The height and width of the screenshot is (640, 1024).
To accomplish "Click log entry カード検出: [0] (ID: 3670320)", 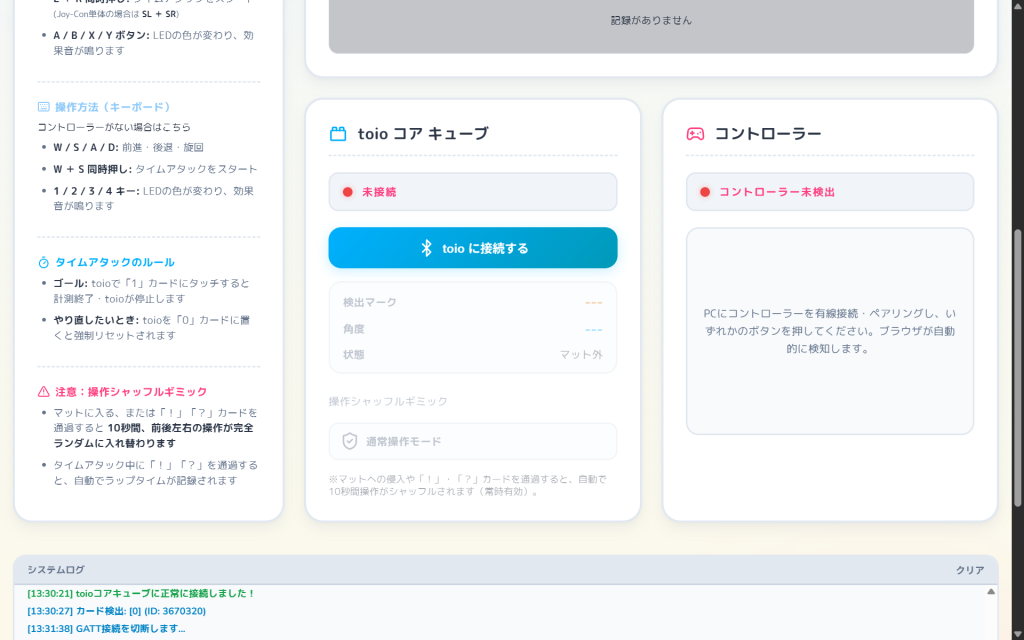I will [x=116, y=611].
